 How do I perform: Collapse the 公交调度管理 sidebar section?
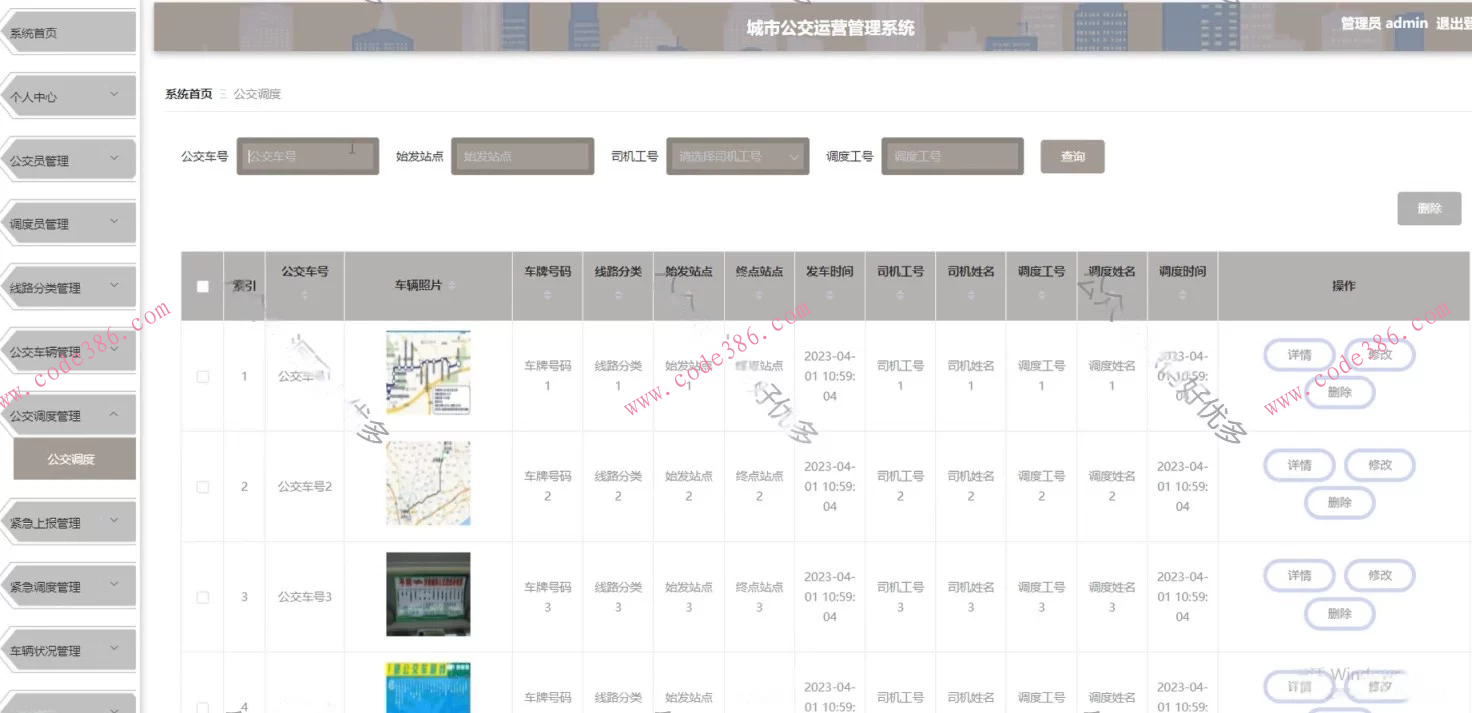coord(70,416)
